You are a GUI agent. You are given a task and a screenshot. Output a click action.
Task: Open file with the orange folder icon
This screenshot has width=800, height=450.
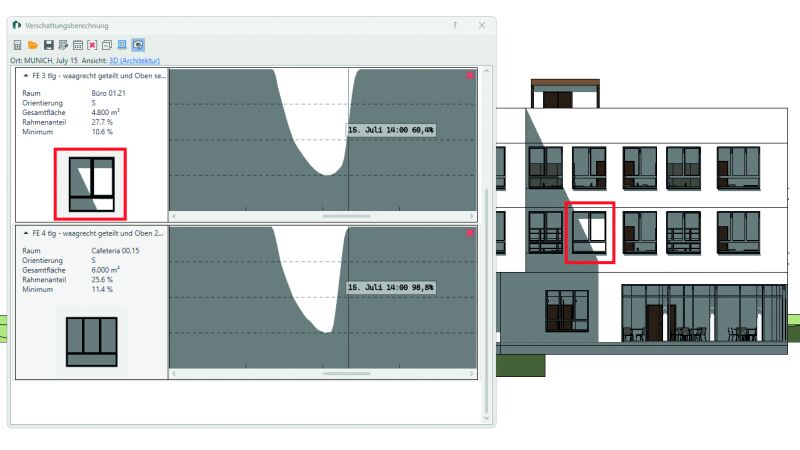(x=32, y=45)
